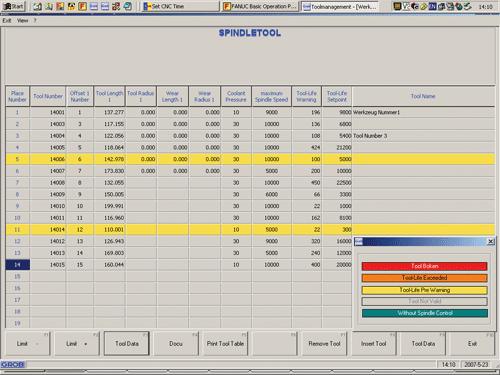This screenshot has width=500, height=375.
Task: Select tool length cell 199.991
Action: pos(109,206)
